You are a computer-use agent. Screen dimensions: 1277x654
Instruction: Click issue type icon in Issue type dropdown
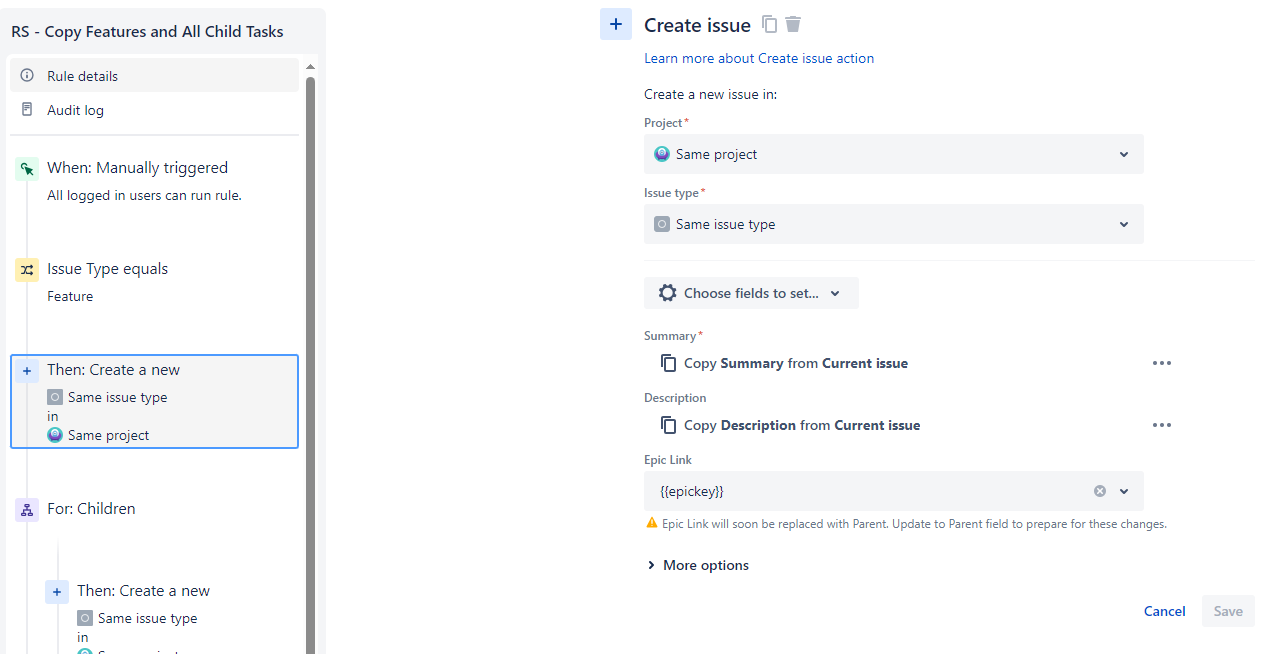(662, 224)
